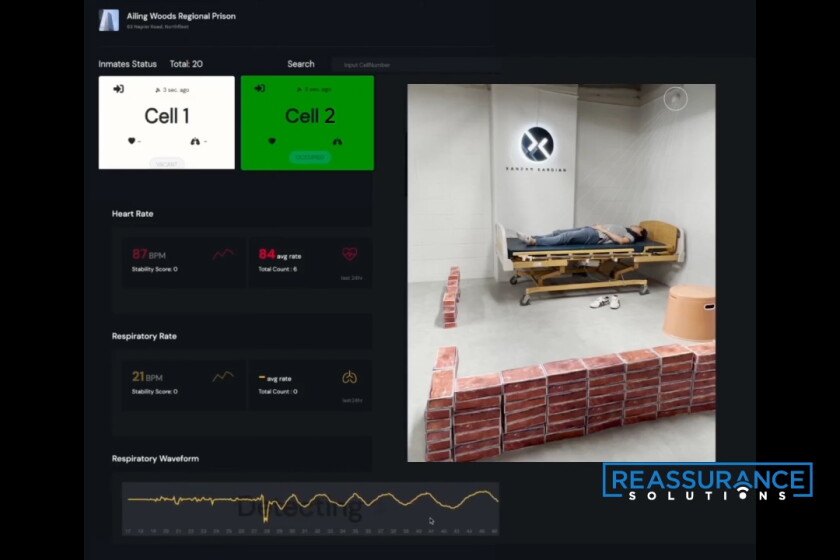Click the '87 BPM' heart rate value

point(148,254)
